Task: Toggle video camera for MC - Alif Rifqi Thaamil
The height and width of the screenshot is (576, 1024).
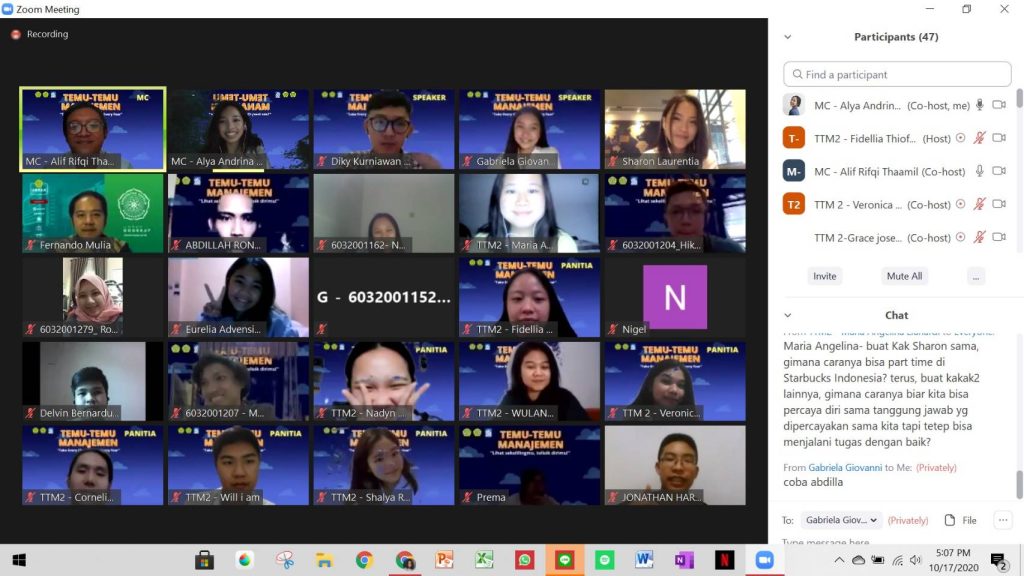Action: pos(999,171)
